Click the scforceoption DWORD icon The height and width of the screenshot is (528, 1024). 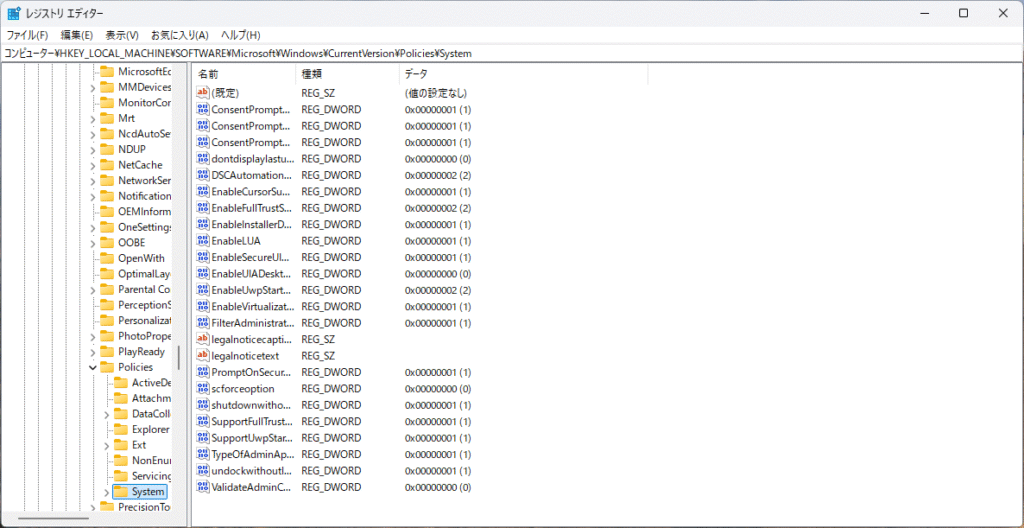(202, 389)
